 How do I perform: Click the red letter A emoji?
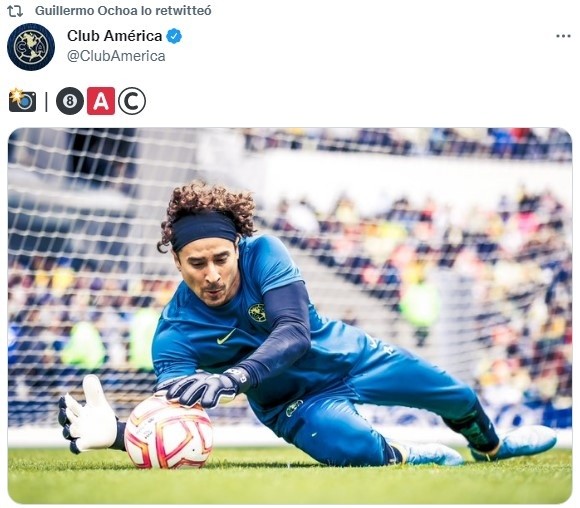click(101, 101)
